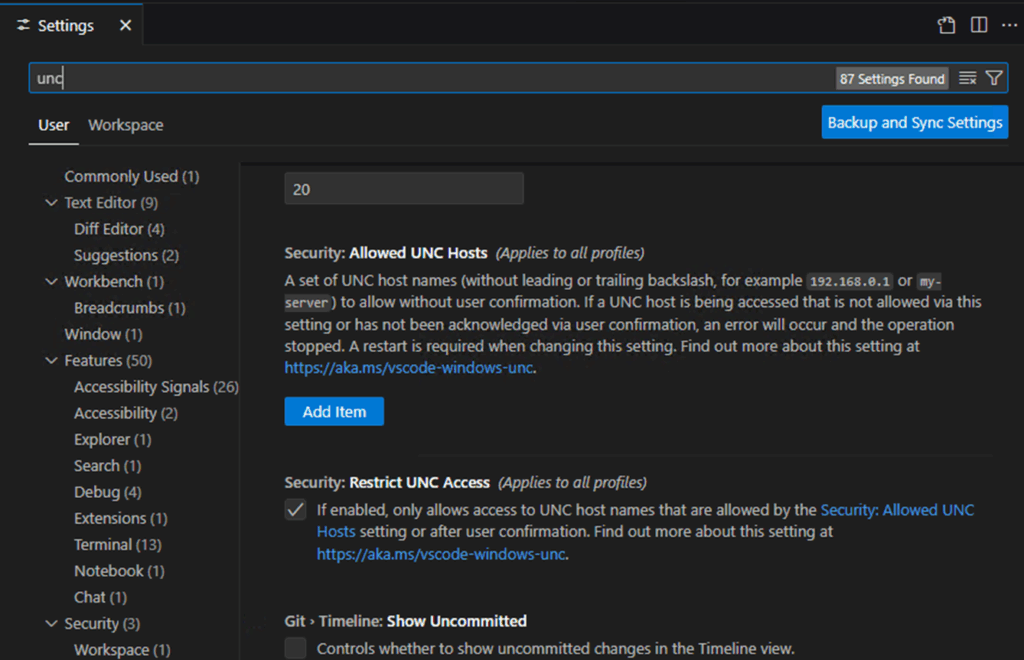Open the Security: Allowed UNC Hosts link
The image size is (1024, 660).
(896, 510)
